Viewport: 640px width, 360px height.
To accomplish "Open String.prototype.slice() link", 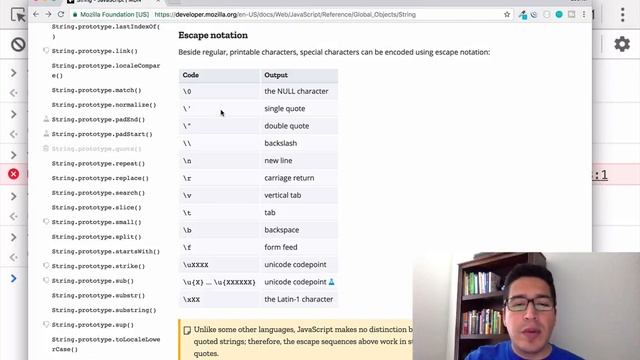I will 96,208.
